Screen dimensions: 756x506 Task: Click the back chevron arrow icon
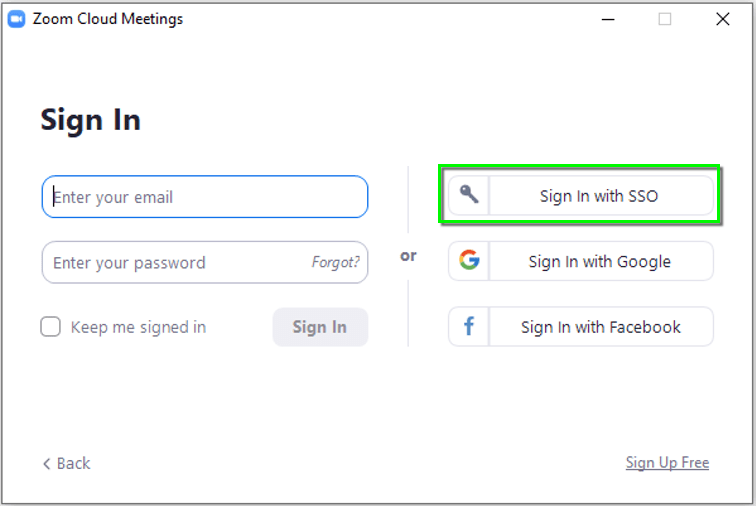click(x=46, y=464)
